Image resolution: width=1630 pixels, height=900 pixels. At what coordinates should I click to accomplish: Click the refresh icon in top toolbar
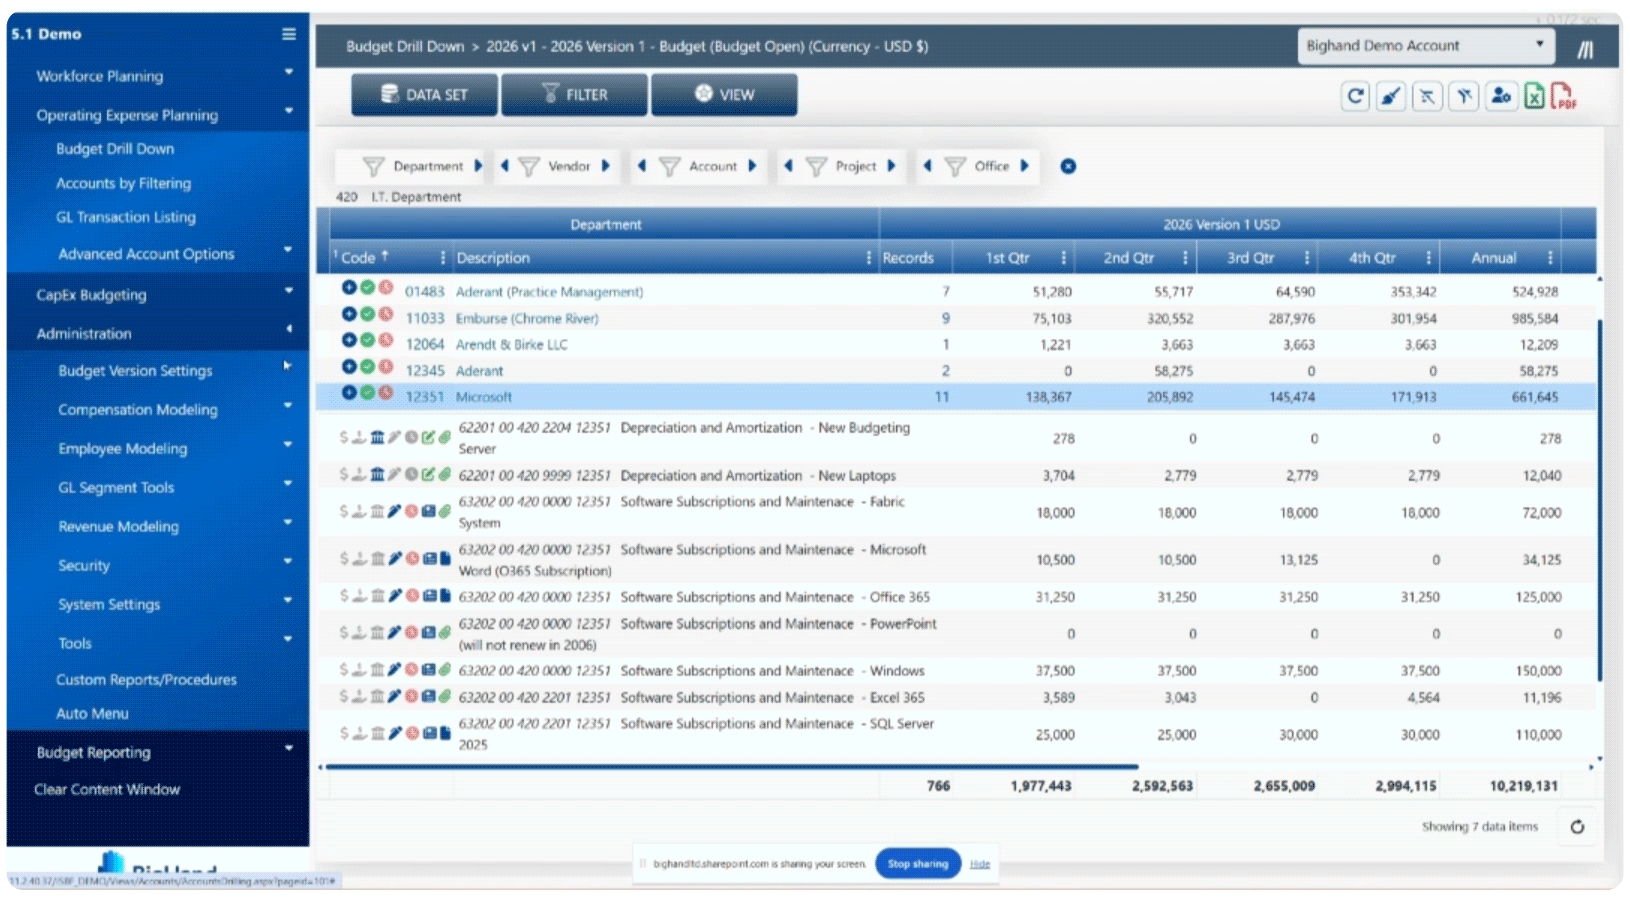point(1355,96)
